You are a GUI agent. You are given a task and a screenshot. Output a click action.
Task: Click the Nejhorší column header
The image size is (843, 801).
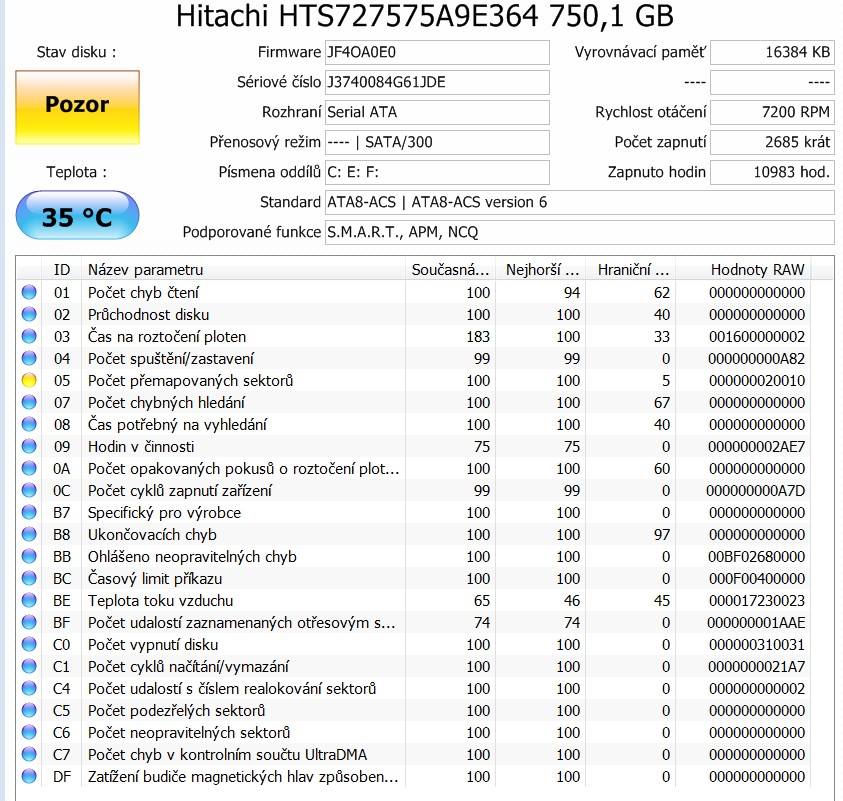(x=542, y=269)
